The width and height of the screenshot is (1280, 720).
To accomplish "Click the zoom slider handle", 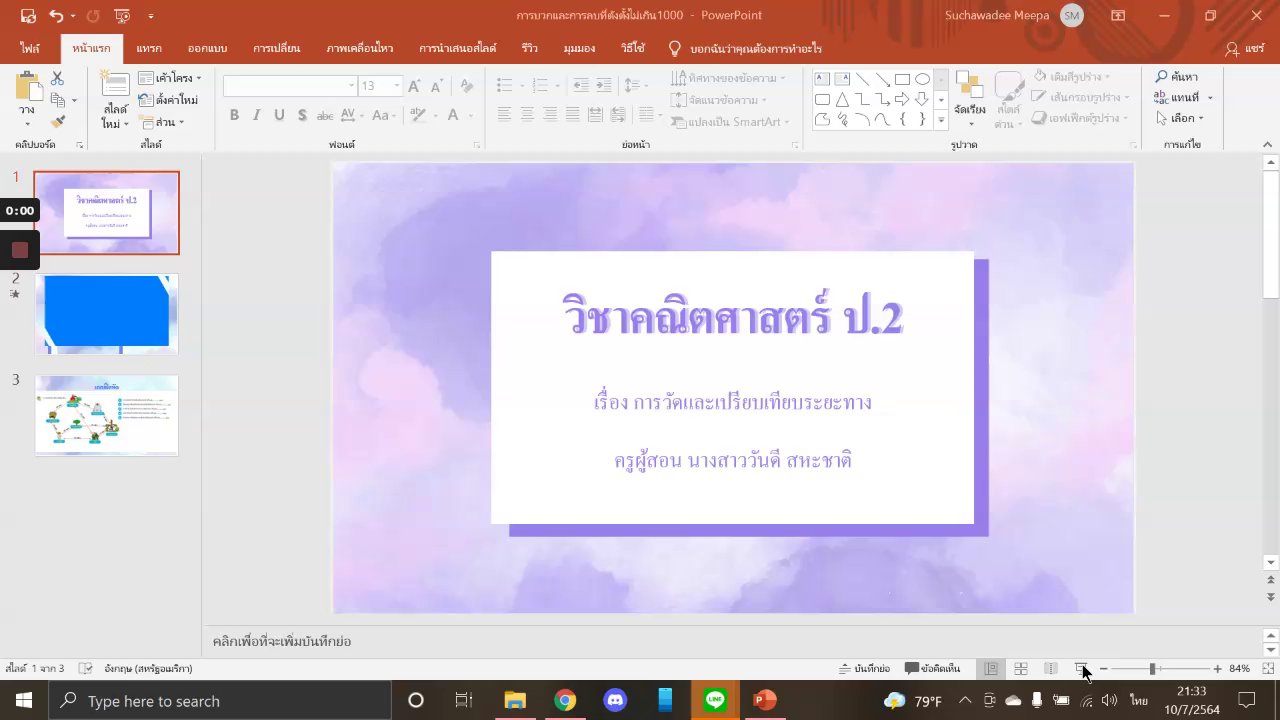I will tap(1152, 668).
